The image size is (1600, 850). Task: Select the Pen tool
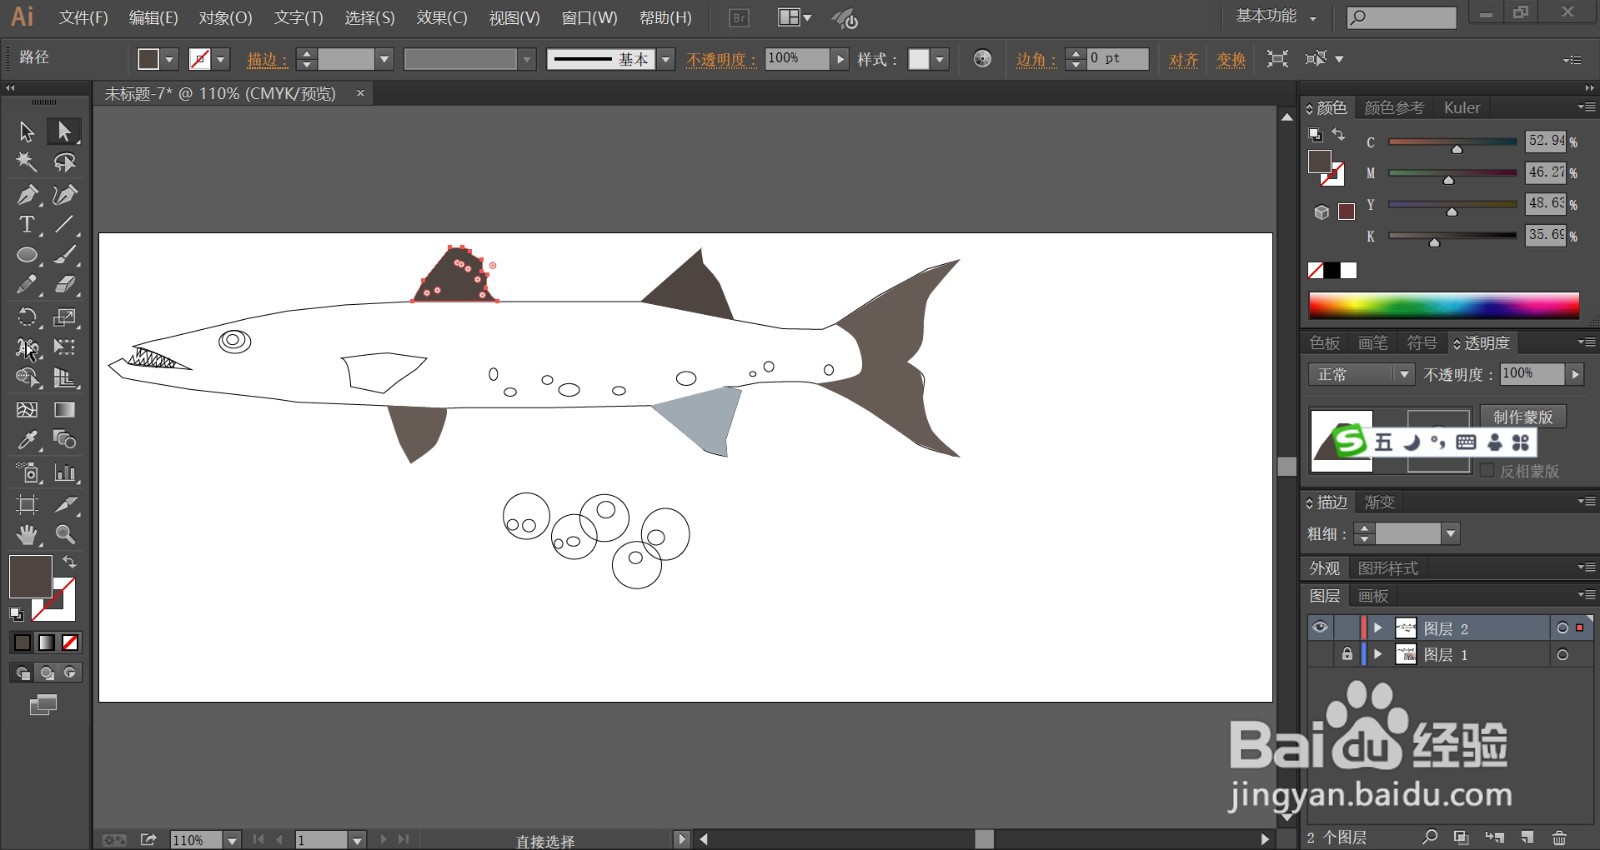[x=27, y=194]
